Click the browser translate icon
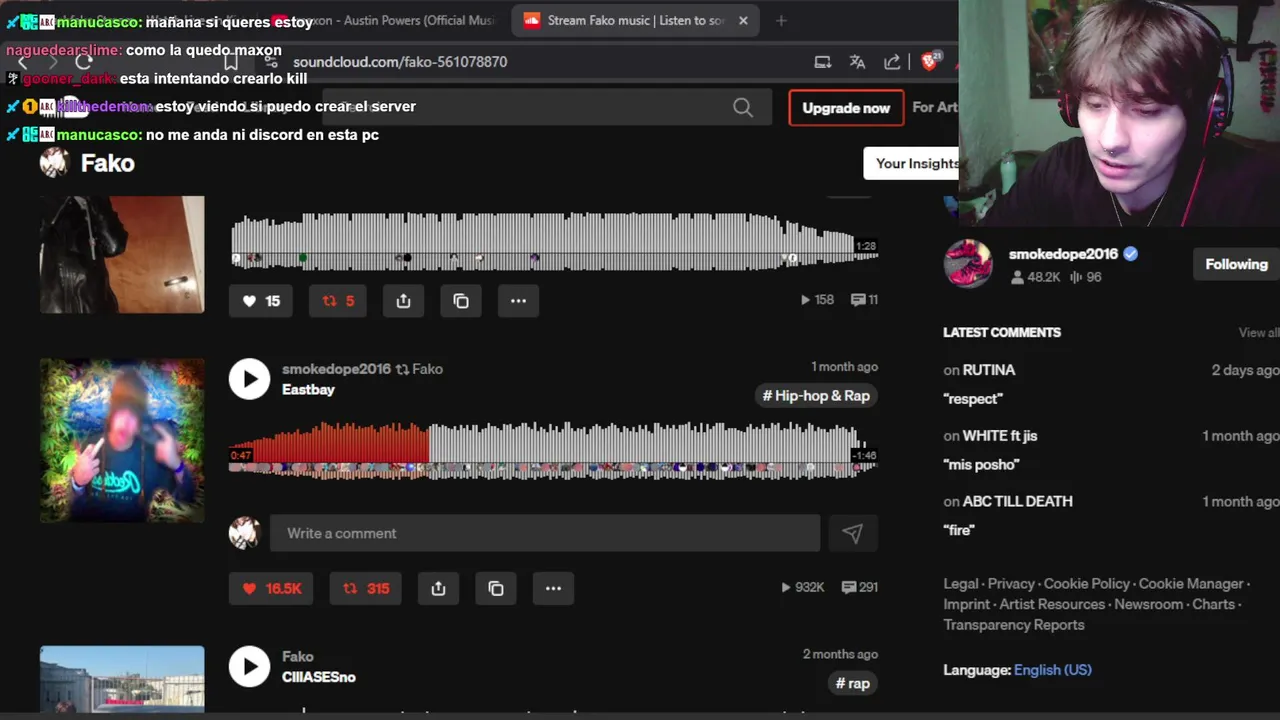The image size is (1280, 720). [857, 62]
